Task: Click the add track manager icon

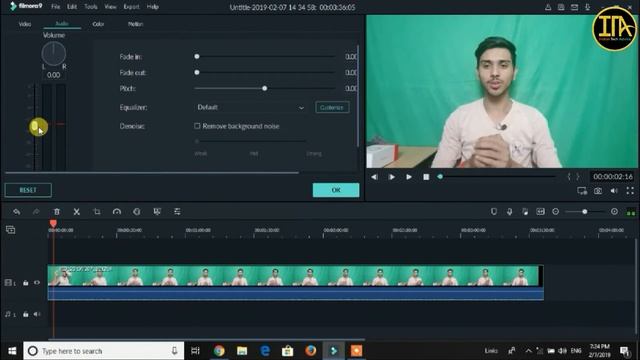Action: click(11, 230)
